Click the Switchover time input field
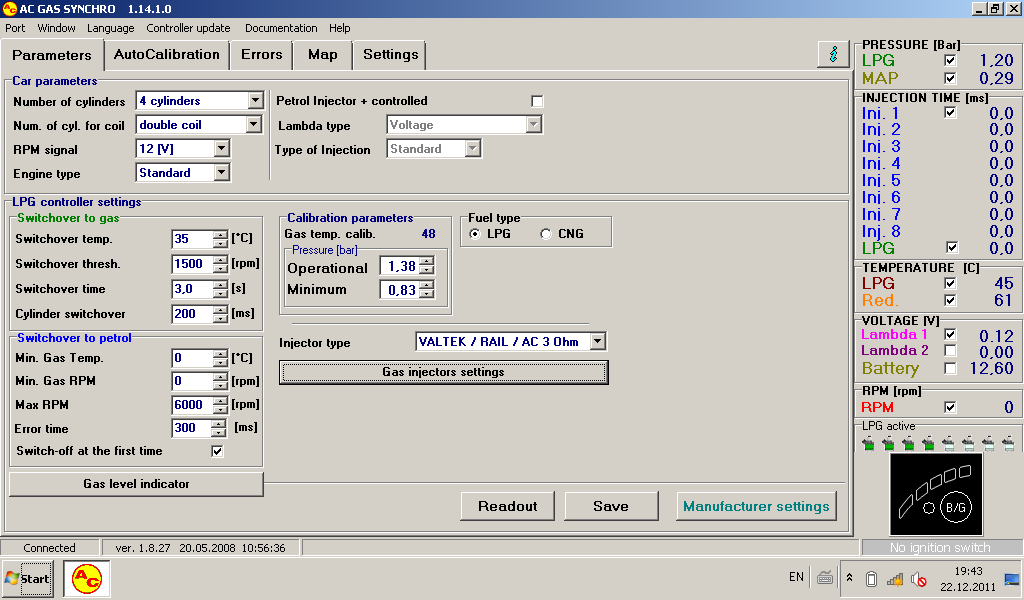 192,289
